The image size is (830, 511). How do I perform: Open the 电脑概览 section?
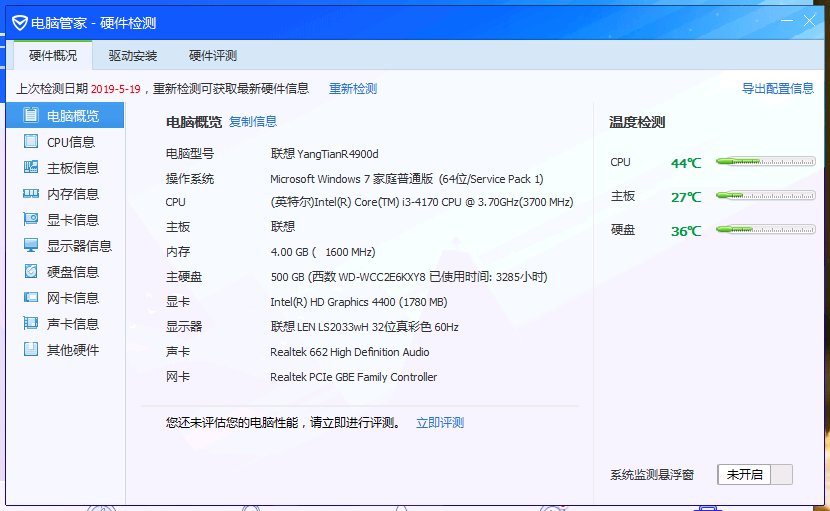[65, 115]
